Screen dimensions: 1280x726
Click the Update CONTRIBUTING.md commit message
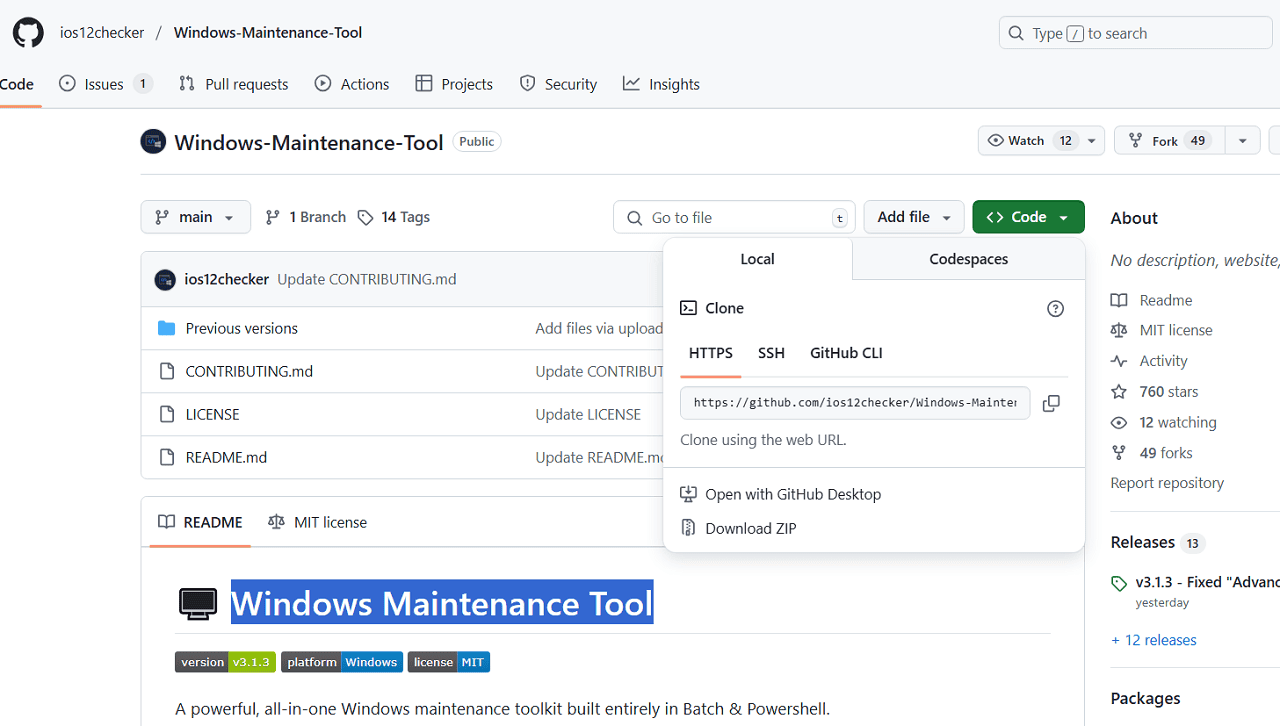tap(367, 279)
